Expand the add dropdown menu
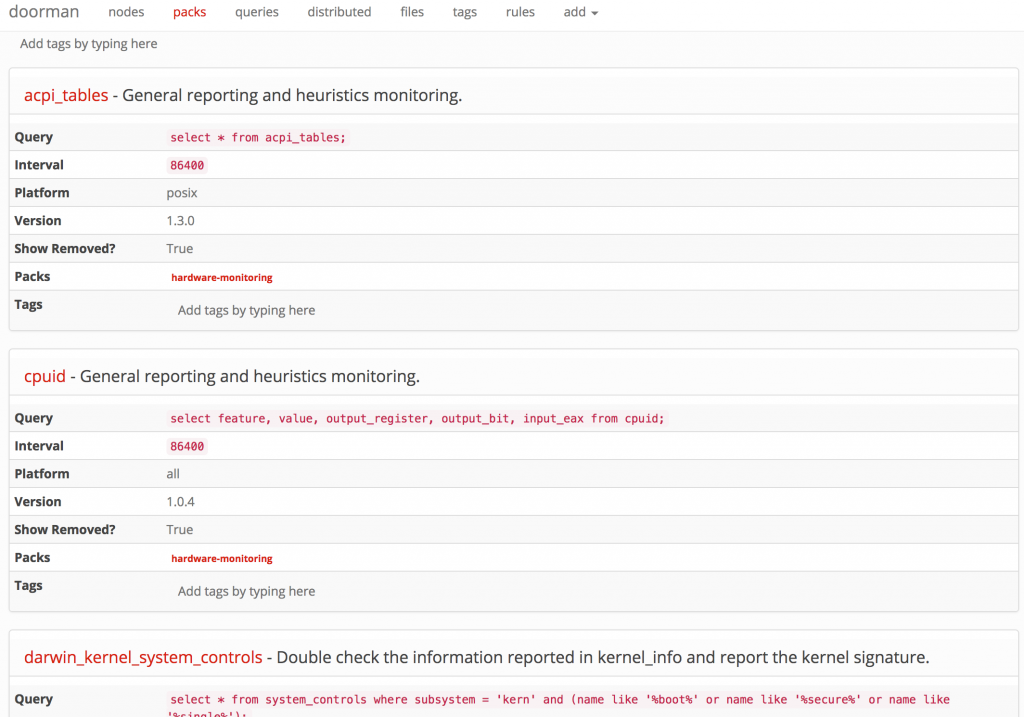 coord(580,12)
